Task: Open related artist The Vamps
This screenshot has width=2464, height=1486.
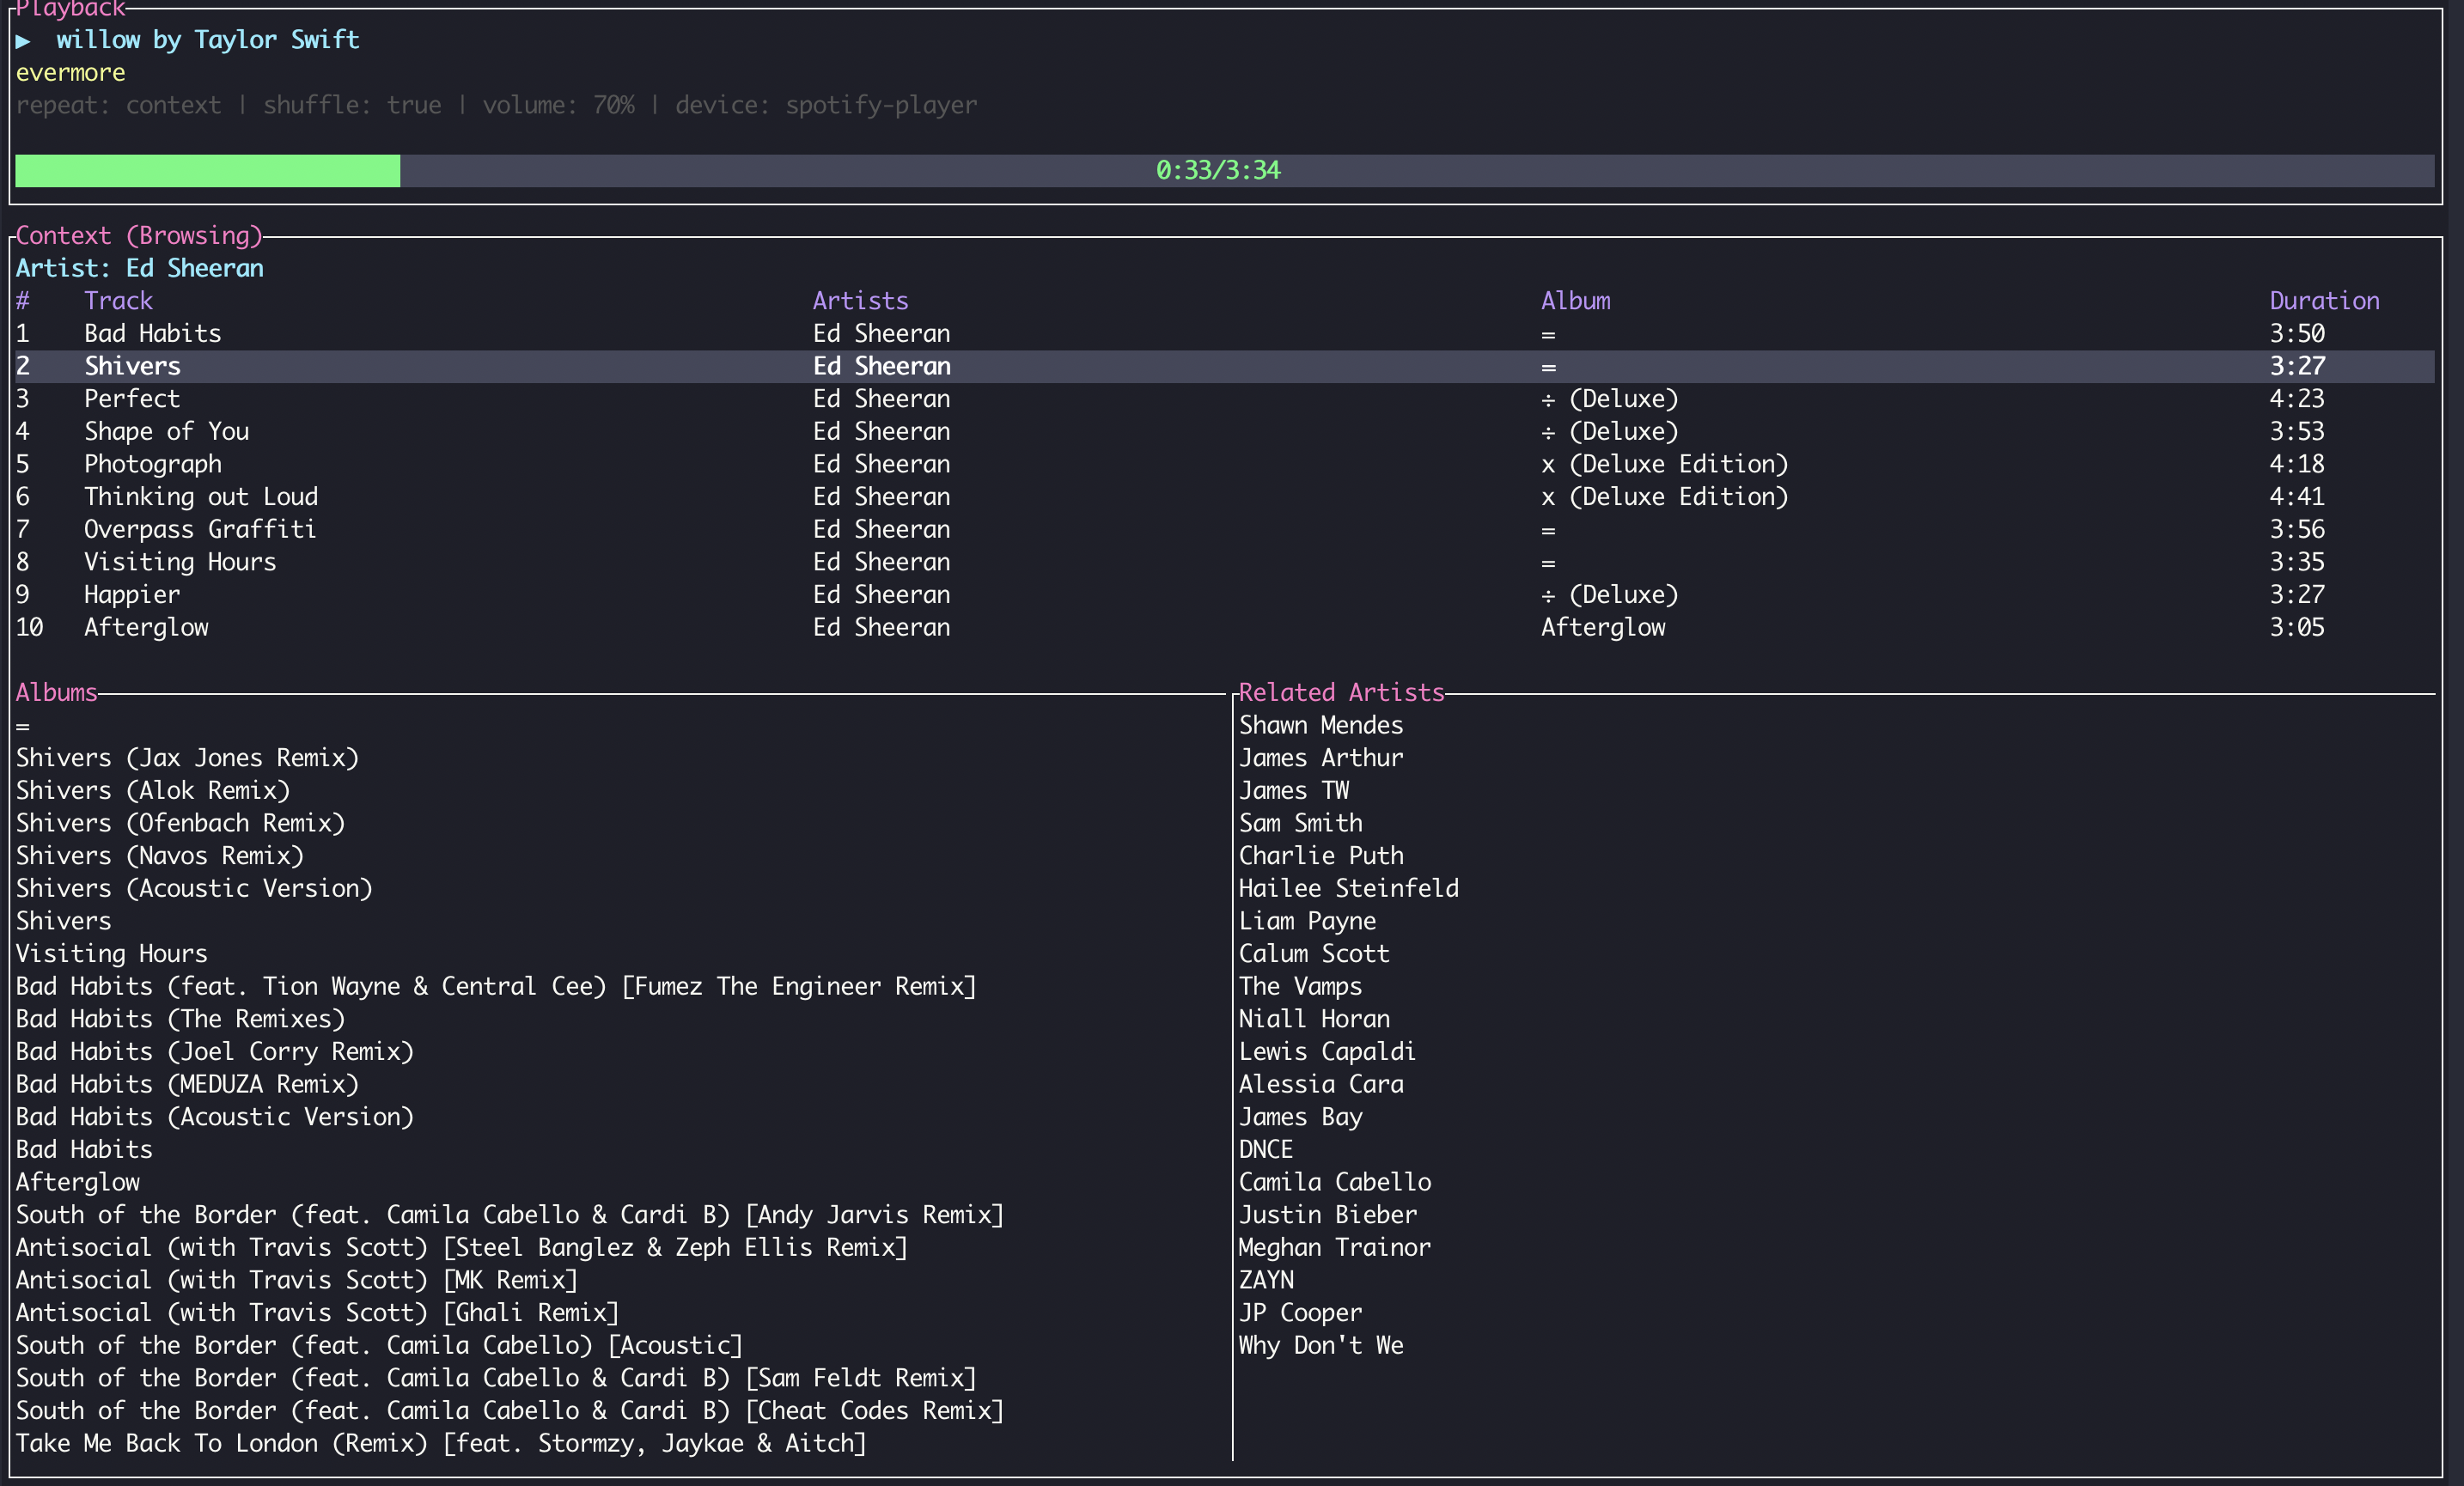Action: tap(1300, 987)
